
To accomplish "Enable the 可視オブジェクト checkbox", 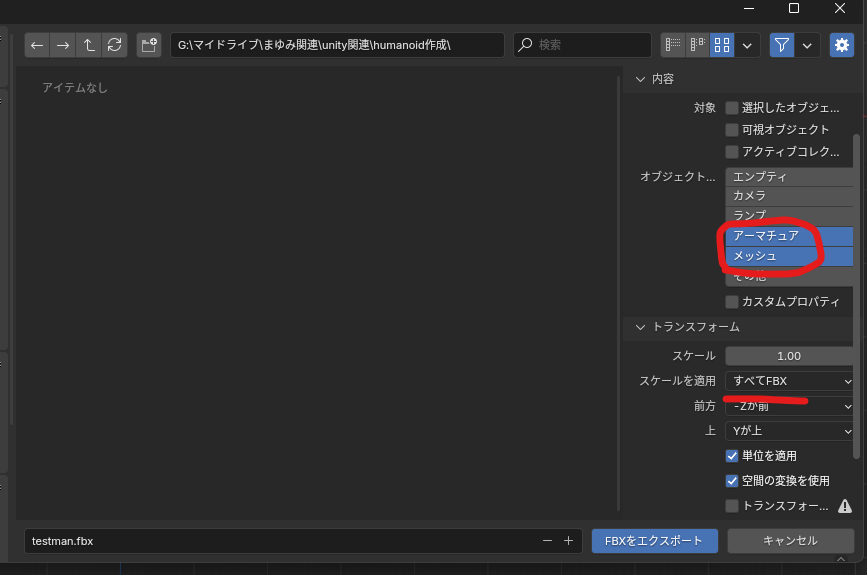I will [732, 130].
